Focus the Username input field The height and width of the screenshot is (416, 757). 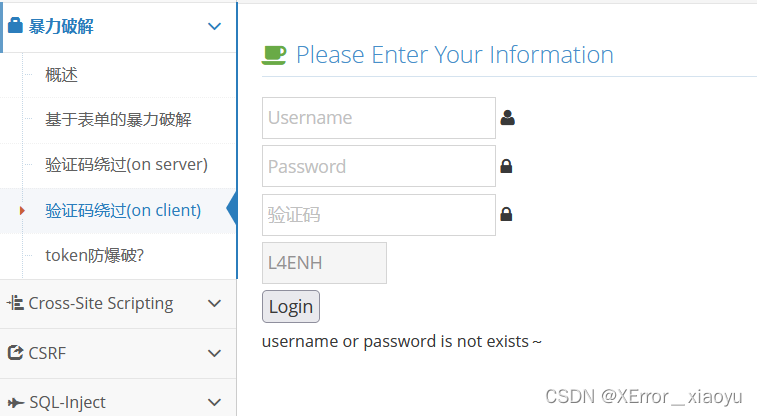[378, 118]
